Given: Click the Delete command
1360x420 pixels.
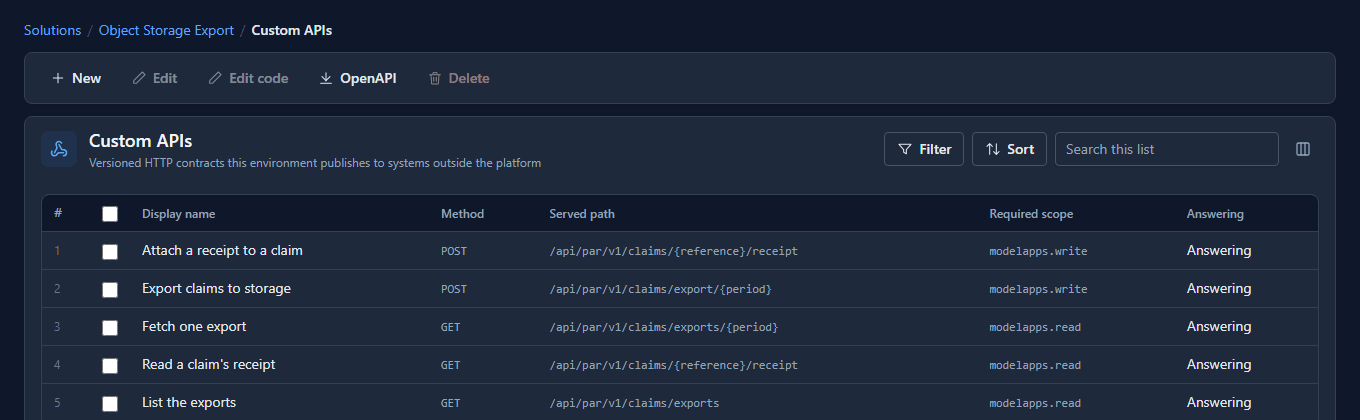Looking at the screenshot, I should [x=459, y=78].
